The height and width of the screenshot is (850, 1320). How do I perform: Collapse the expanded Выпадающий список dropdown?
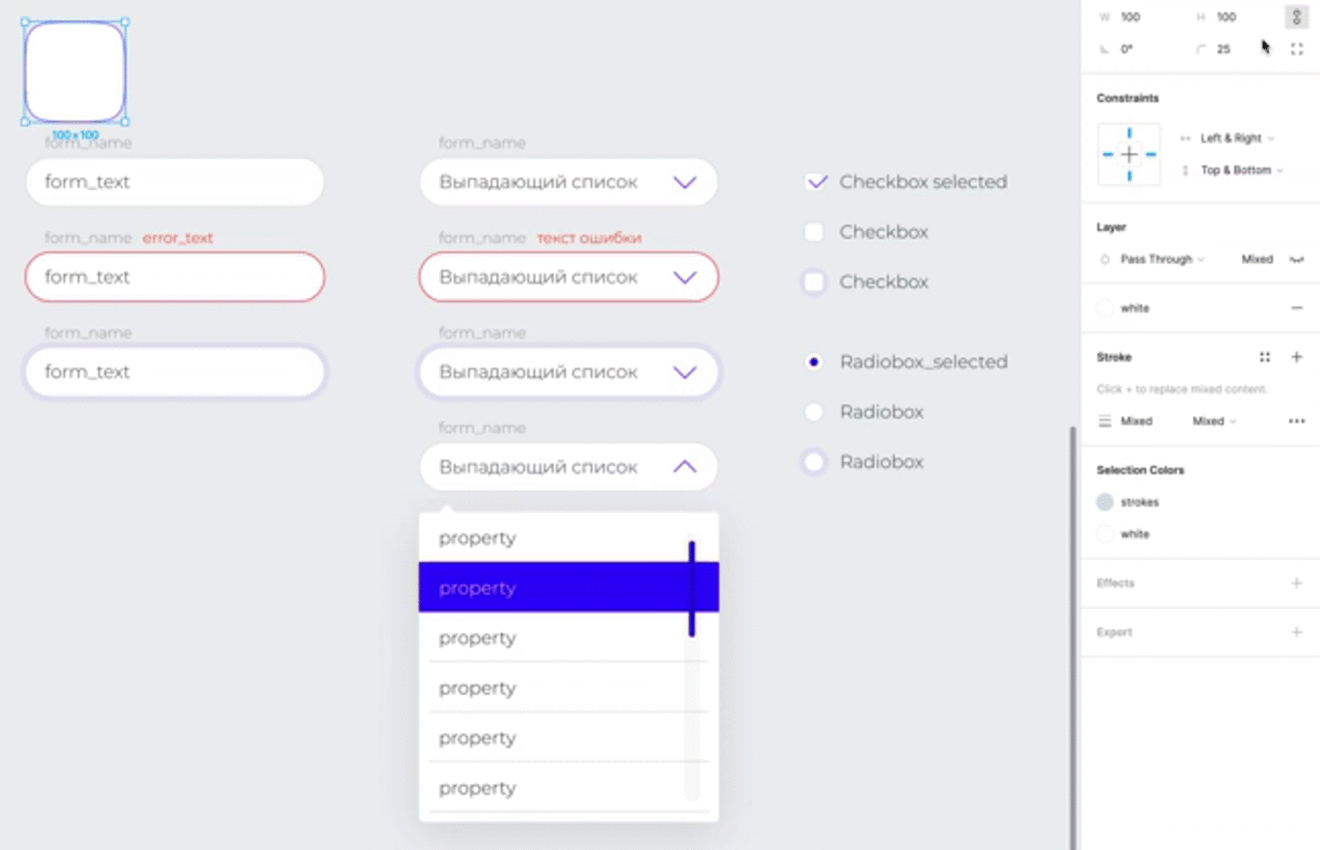569,467
